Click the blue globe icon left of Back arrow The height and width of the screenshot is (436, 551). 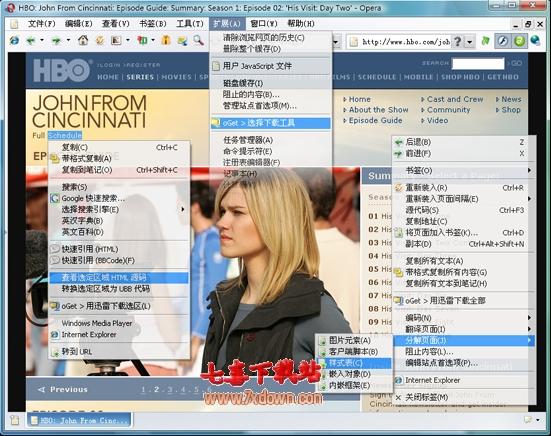tap(14, 41)
